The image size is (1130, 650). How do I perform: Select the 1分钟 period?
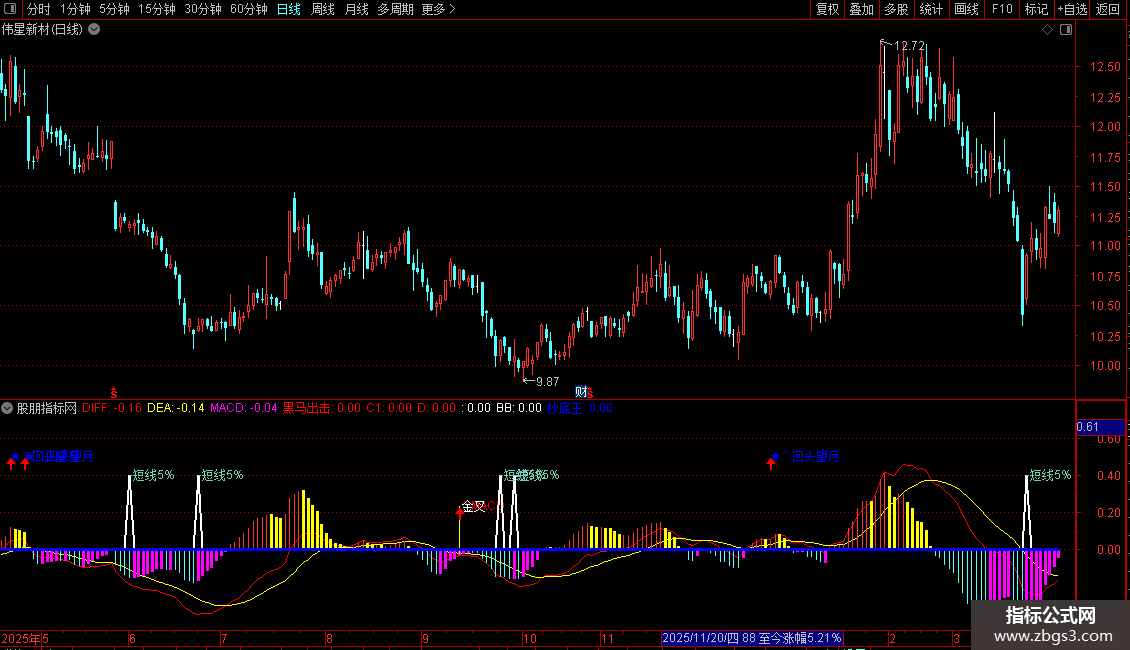click(x=75, y=9)
